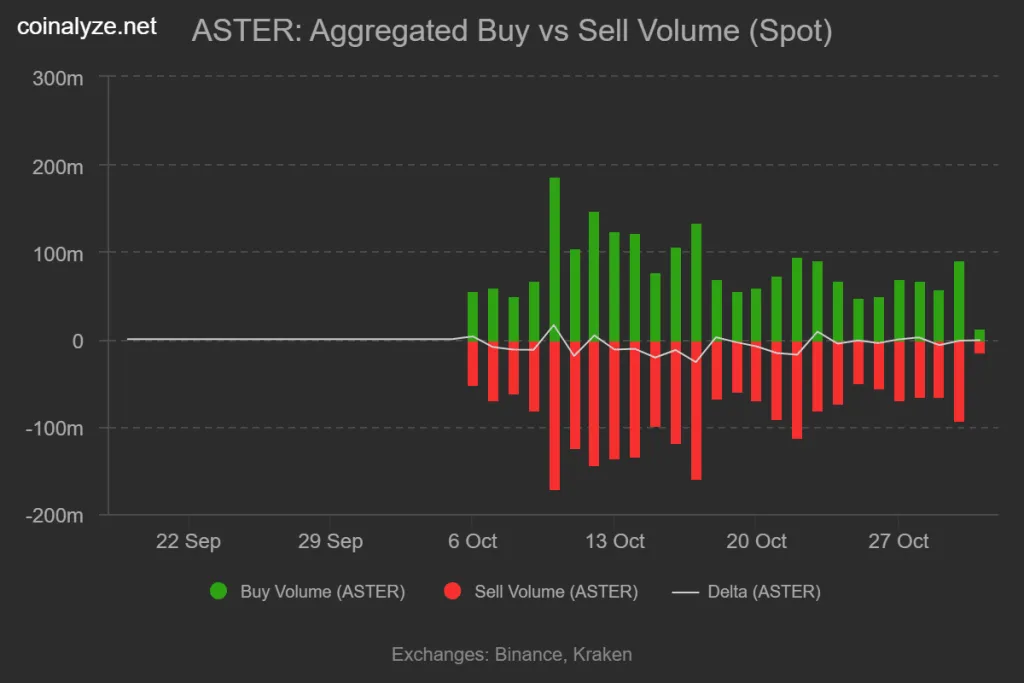Click the 22 Sep x-axis label
Image resolution: width=1024 pixels, height=683 pixels.
(x=189, y=541)
